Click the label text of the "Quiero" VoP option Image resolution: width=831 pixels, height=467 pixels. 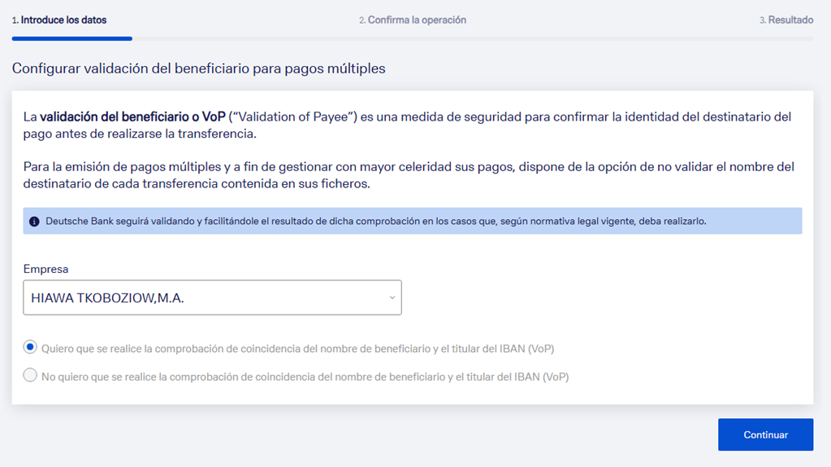tap(297, 349)
